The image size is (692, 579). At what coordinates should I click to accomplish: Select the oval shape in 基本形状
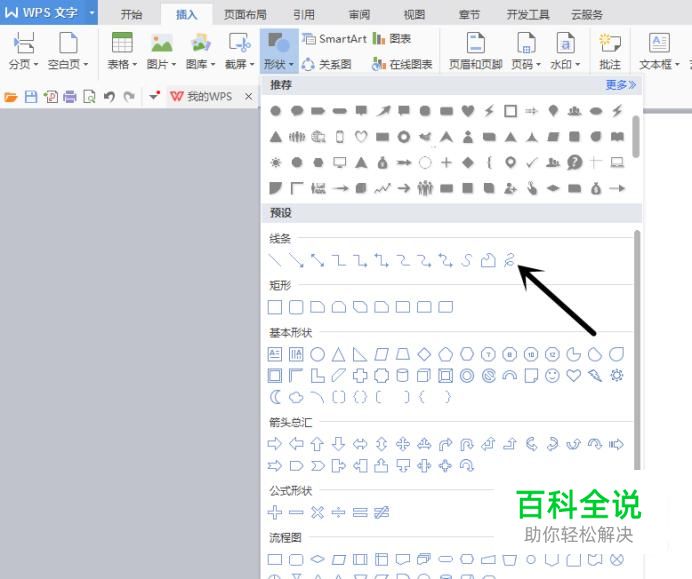pos(317,354)
